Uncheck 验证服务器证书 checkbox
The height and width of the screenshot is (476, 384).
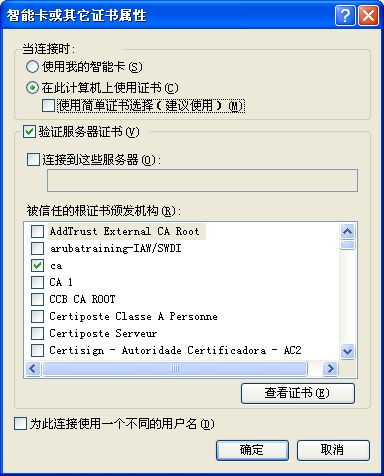[29, 132]
